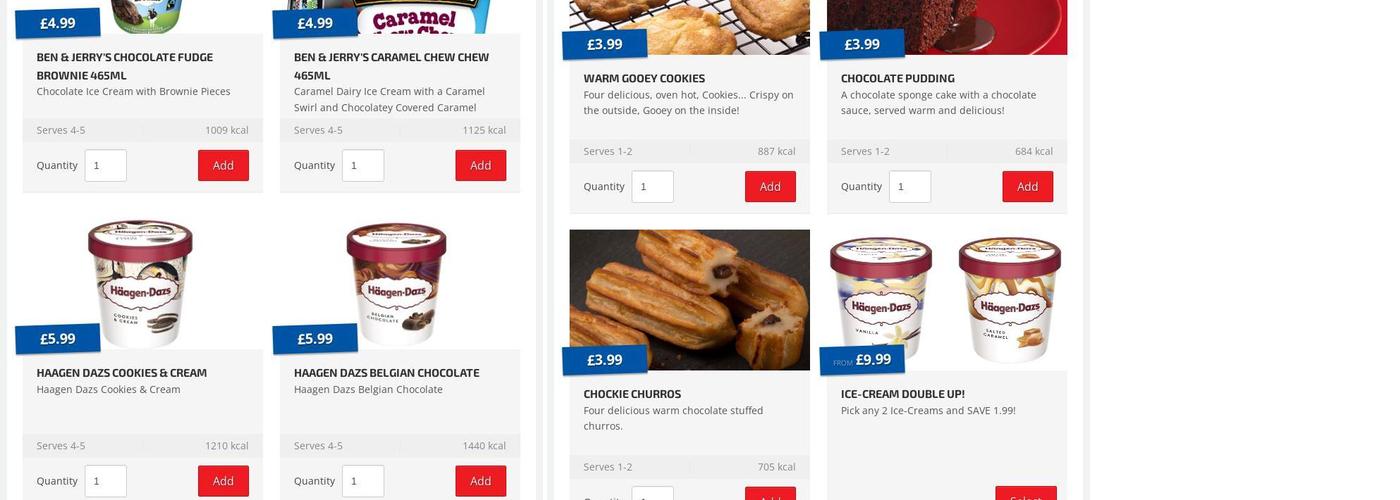Image resolution: width=1400 pixels, height=500 pixels.
Task: Open the Warm Gooey Cookies photo
Action: click(x=690, y=27)
